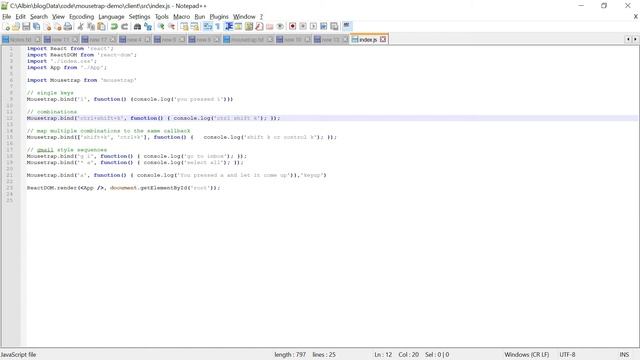Open the Window menu
Screen dimensions: 640x360
tap(244, 17)
